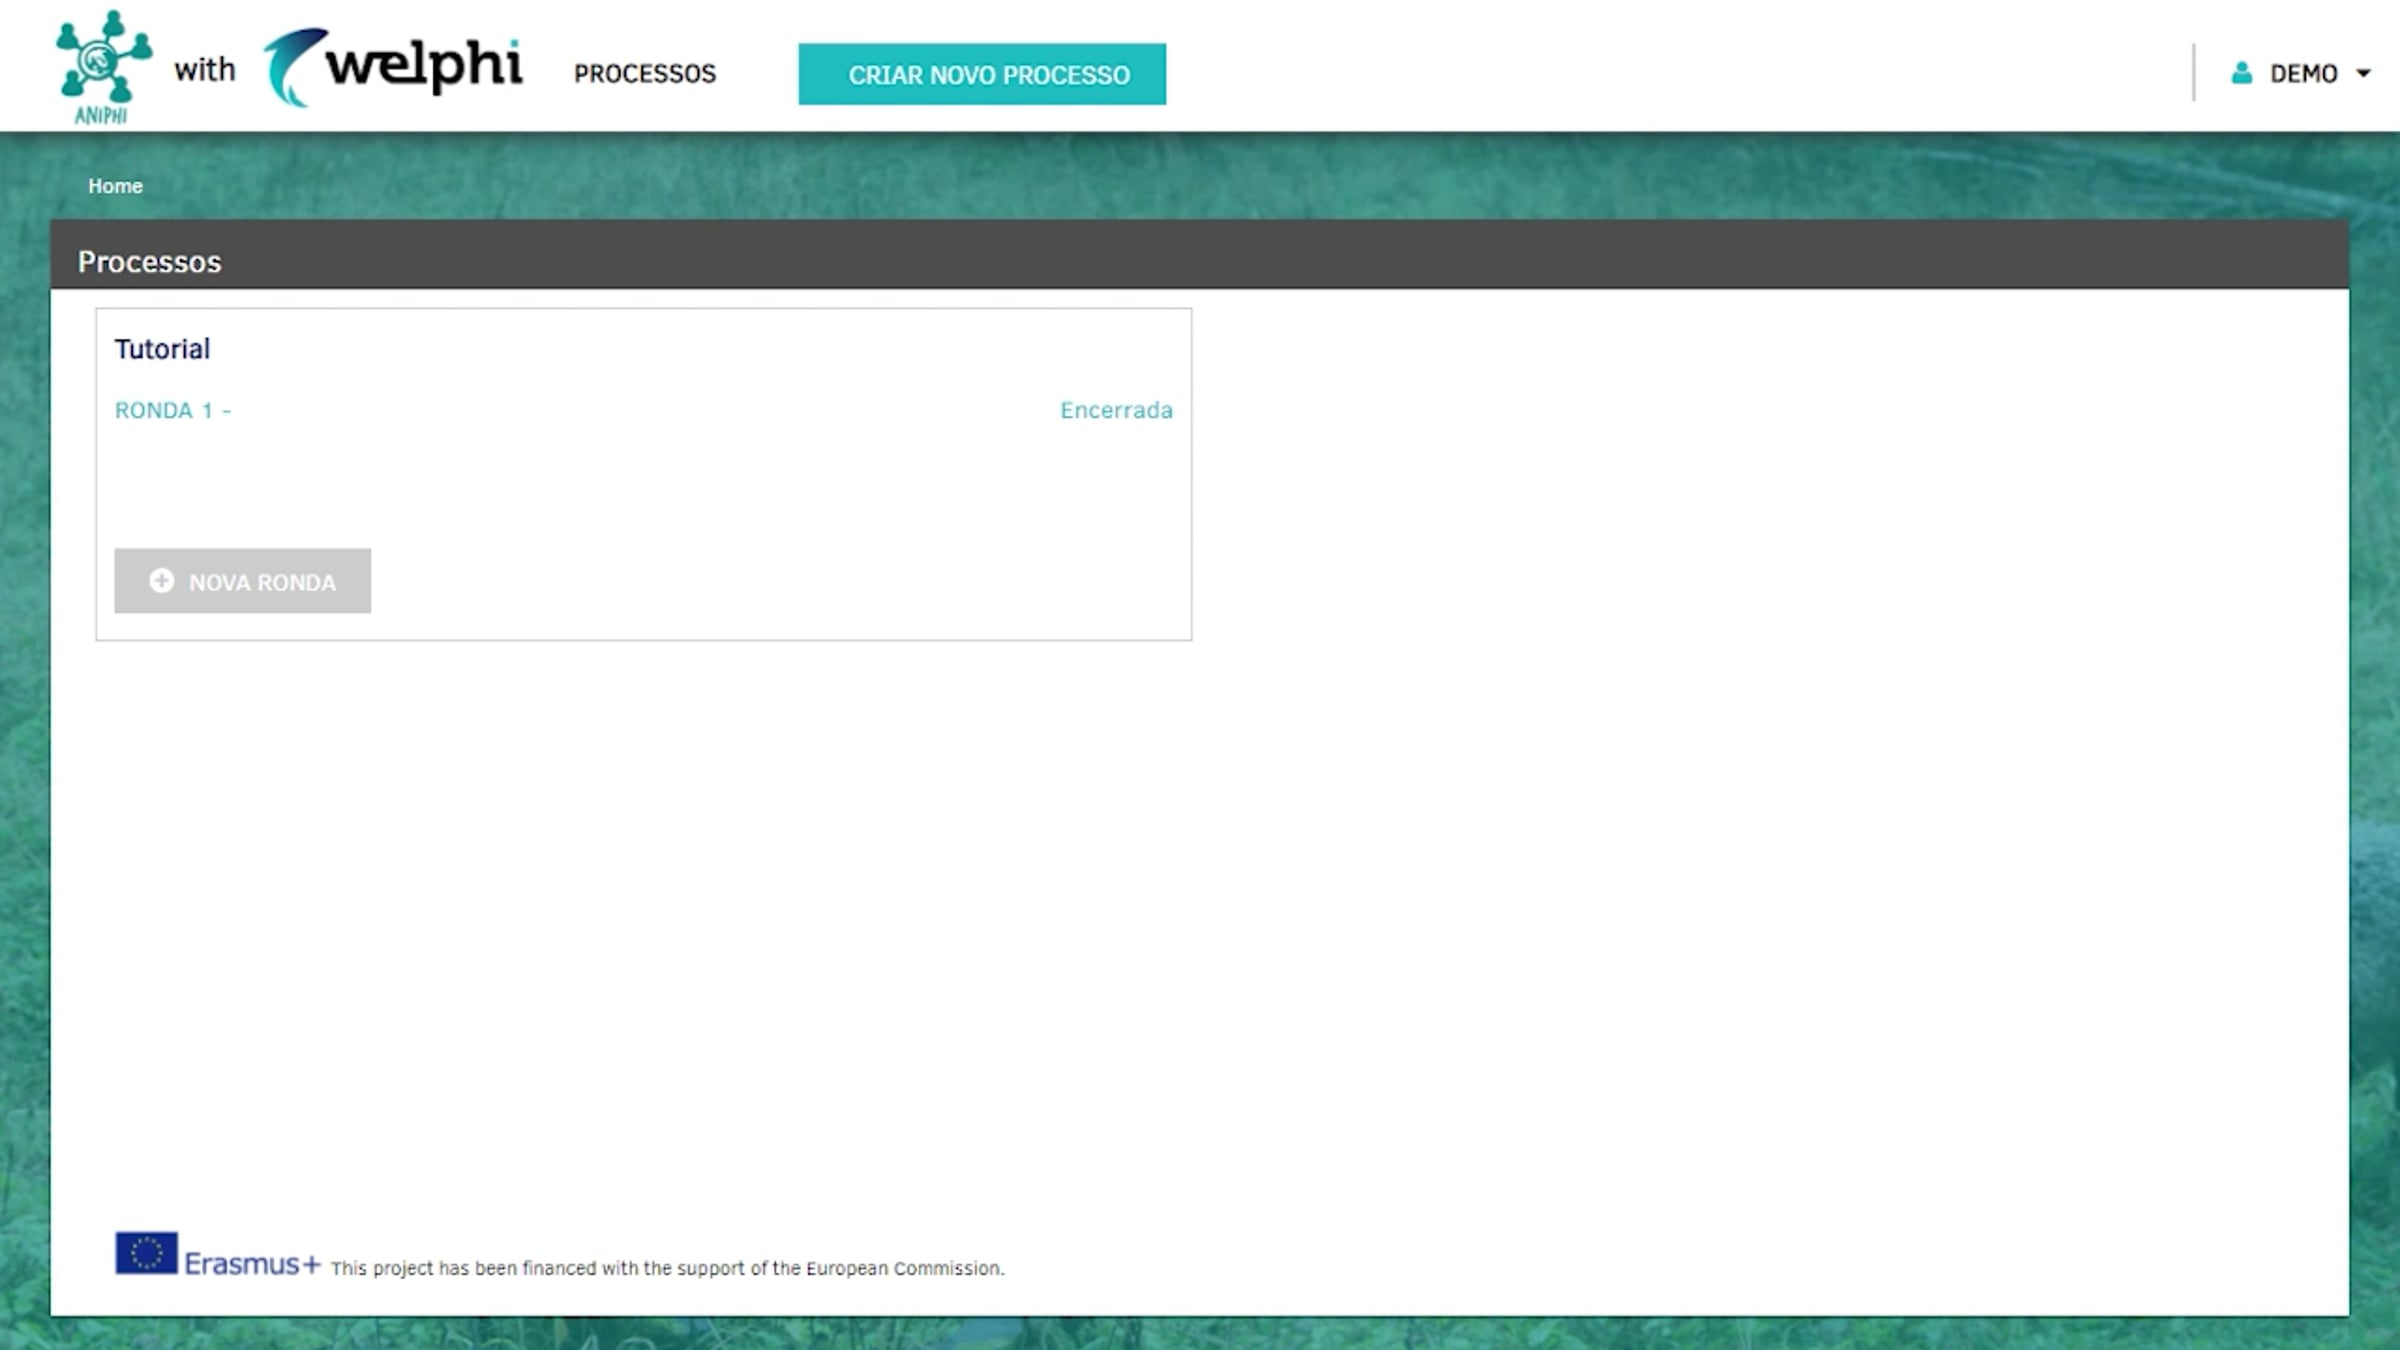Screen dimensions: 2400x1350
Task: Open the PROCESSOS menu item
Action: tap(645, 73)
